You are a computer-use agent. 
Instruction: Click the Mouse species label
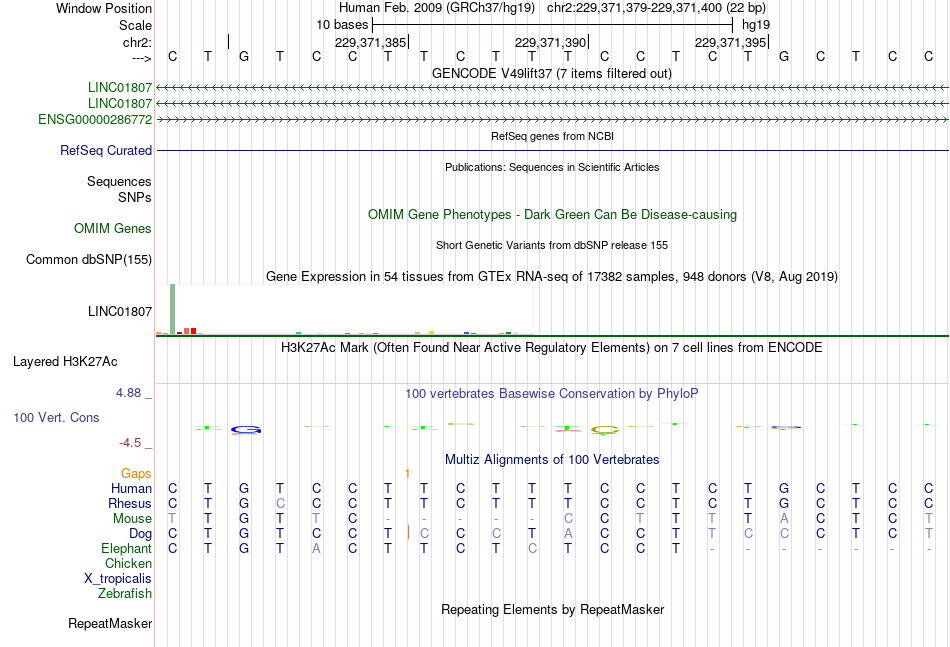(133, 519)
